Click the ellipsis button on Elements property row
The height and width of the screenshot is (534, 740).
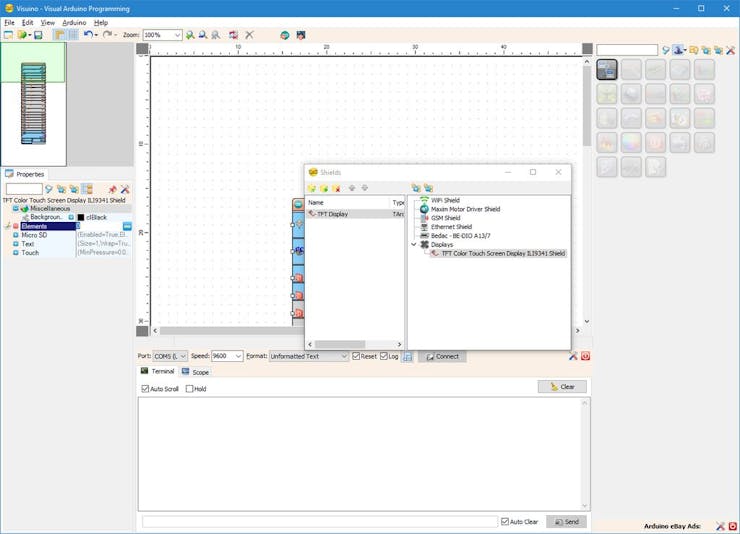click(x=127, y=226)
